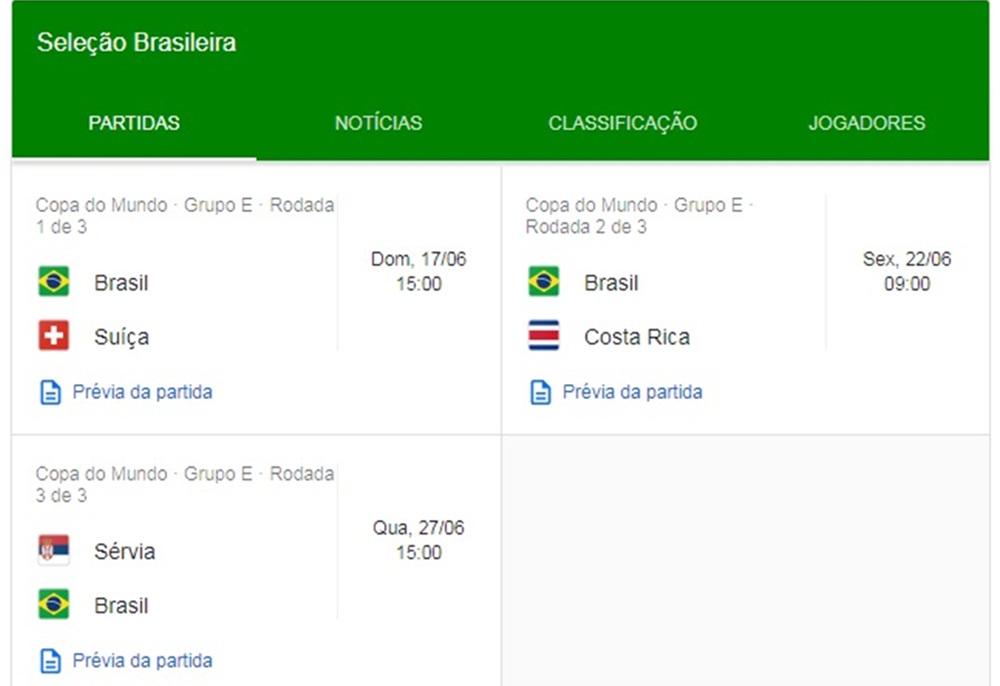Click the Serbia flag icon
Image resolution: width=1000 pixels, height=686 pixels.
click(54, 550)
